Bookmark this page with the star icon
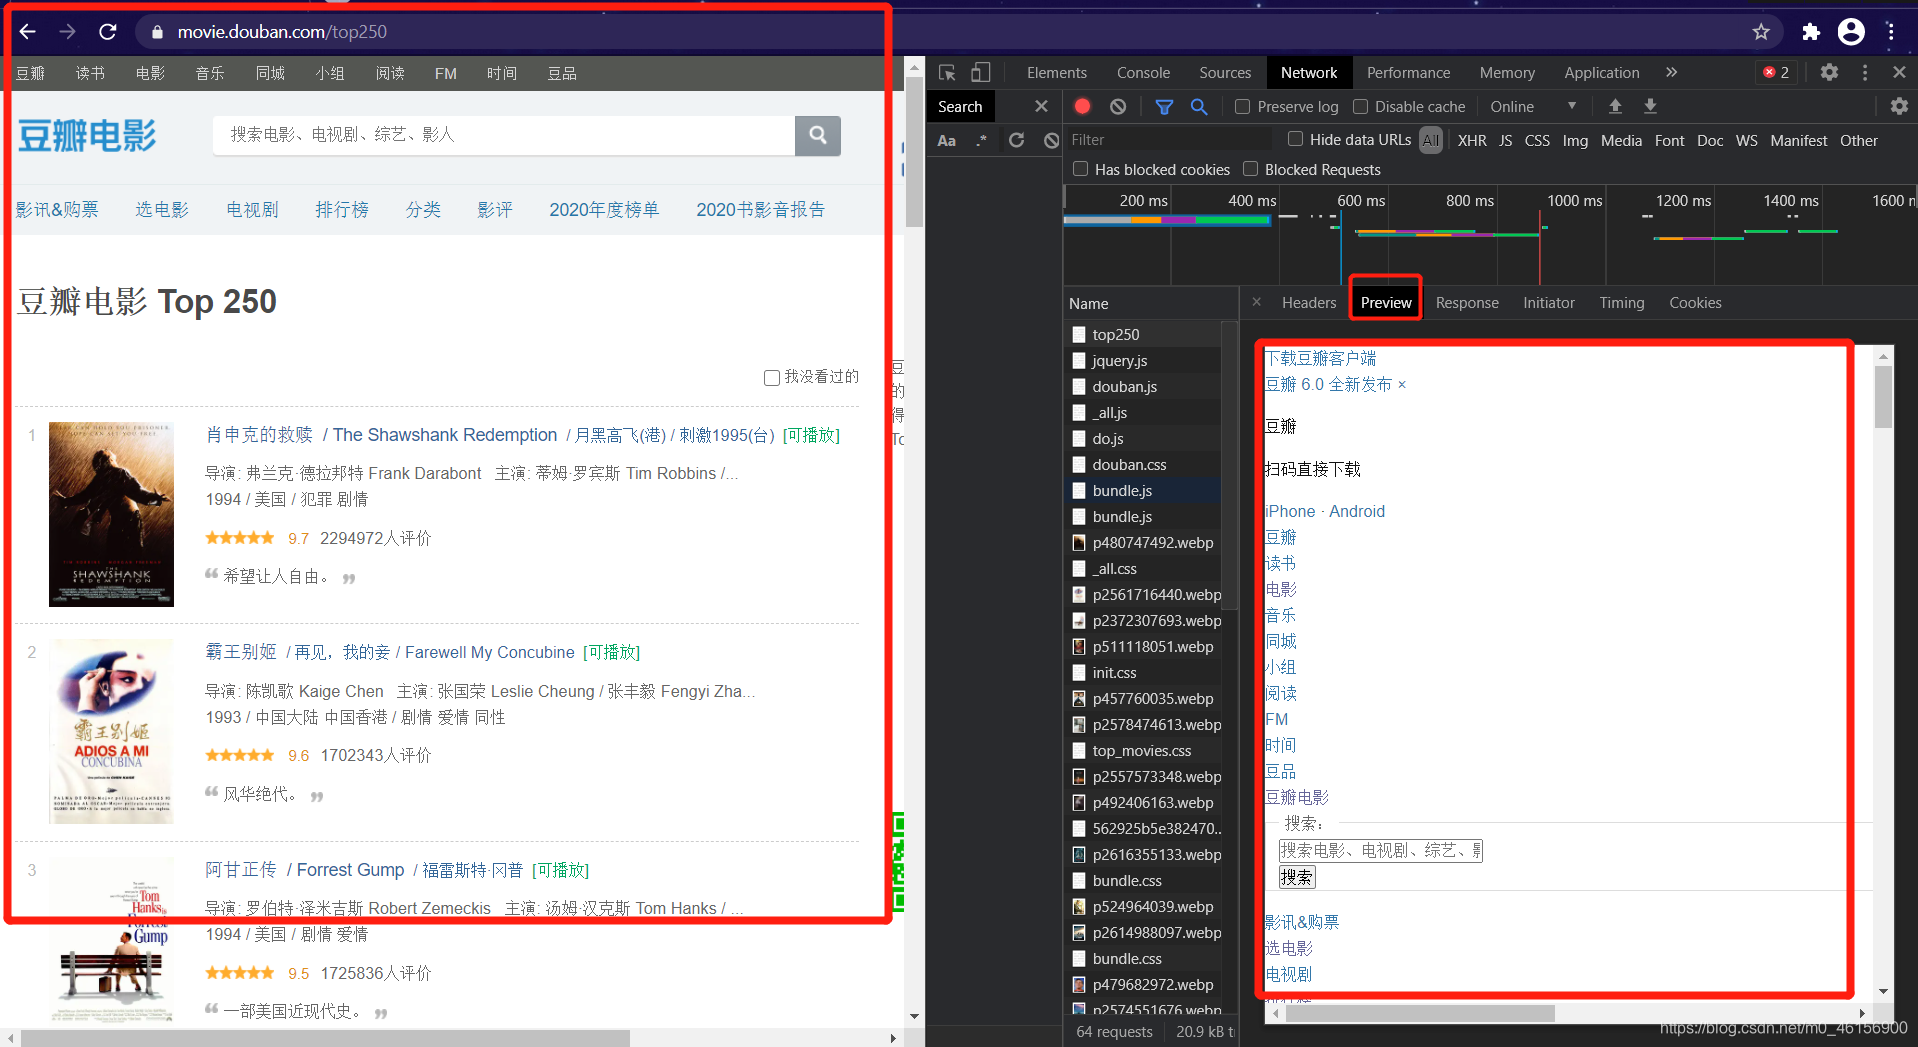This screenshot has height=1047, width=1918. pos(1761,32)
